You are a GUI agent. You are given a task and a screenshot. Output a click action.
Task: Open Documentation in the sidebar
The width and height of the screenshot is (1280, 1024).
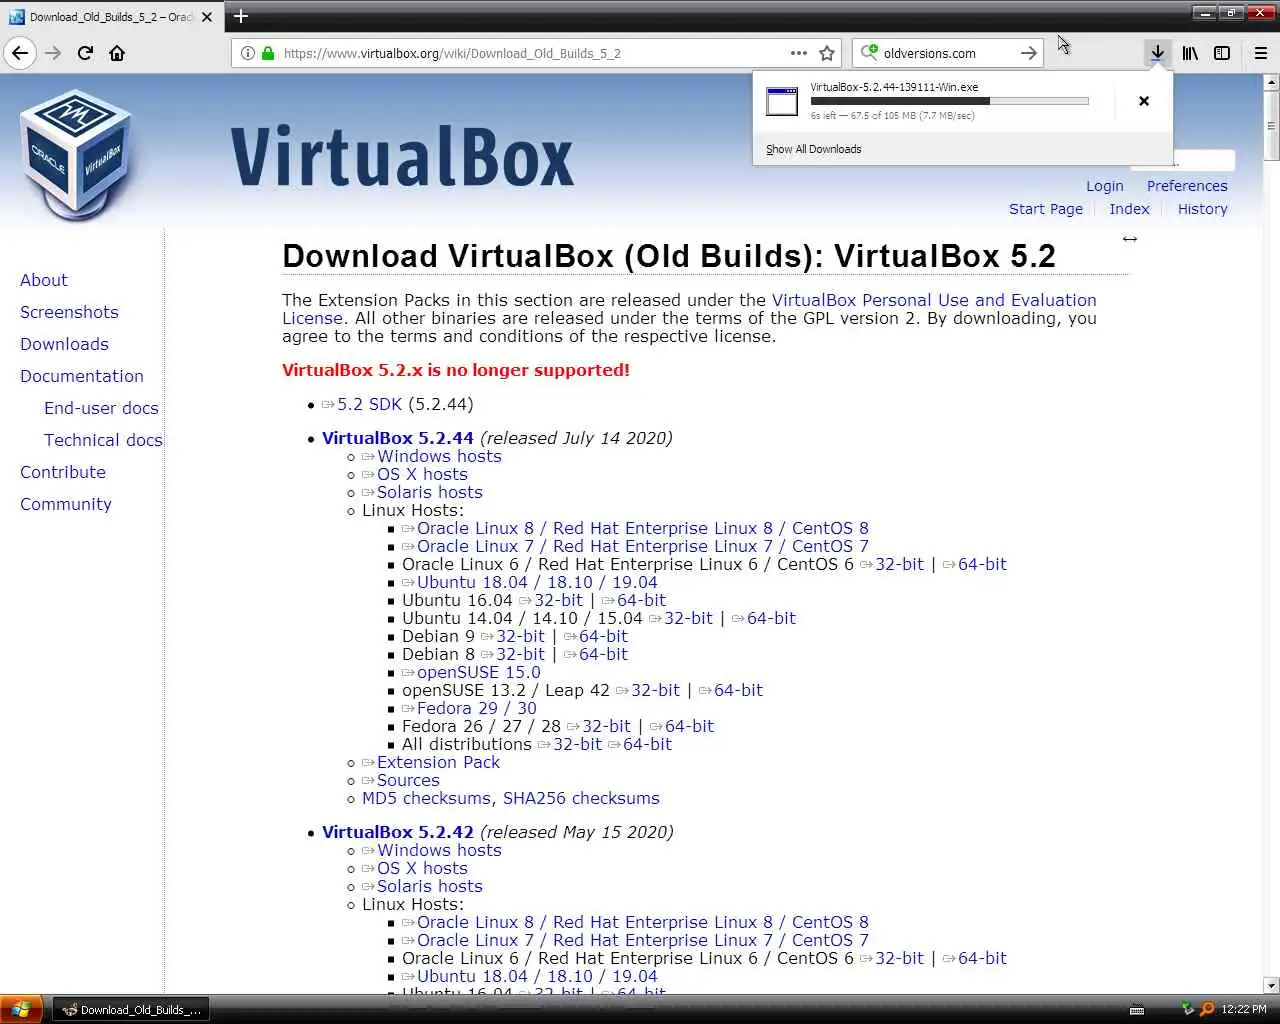(82, 376)
